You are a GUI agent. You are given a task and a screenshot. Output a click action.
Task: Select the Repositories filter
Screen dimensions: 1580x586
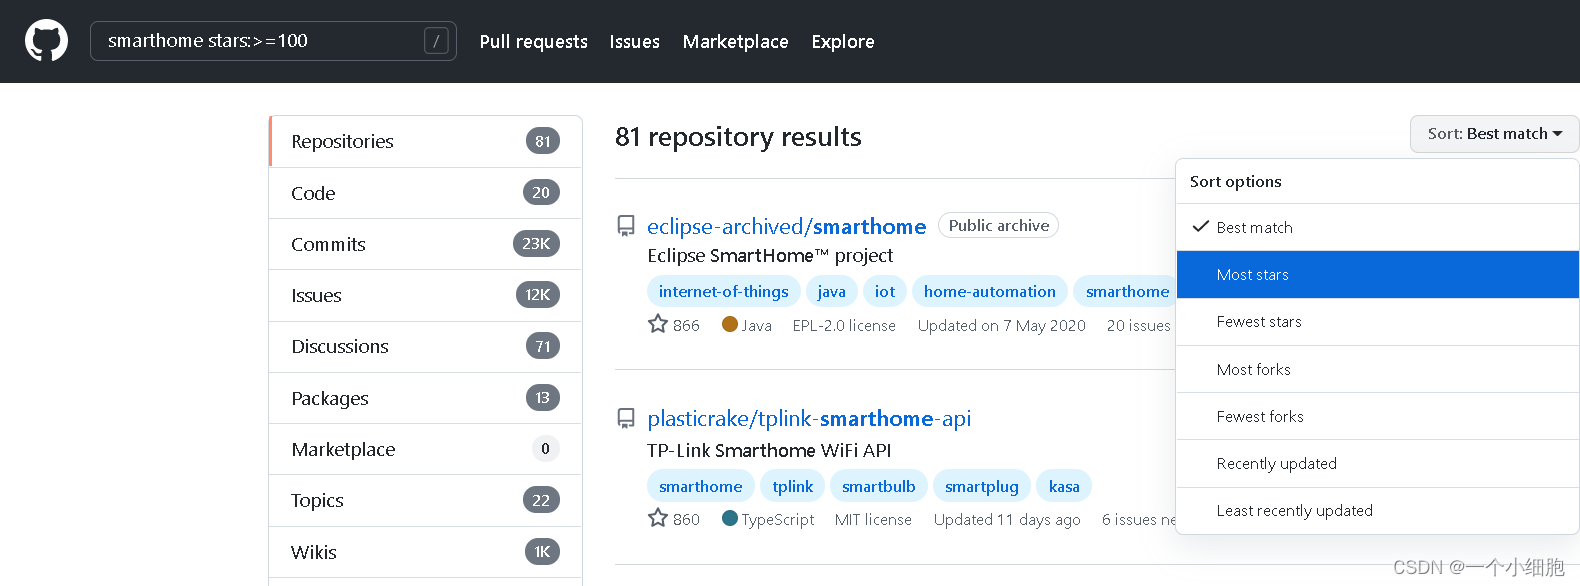pyautogui.click(x=426, y=141)
